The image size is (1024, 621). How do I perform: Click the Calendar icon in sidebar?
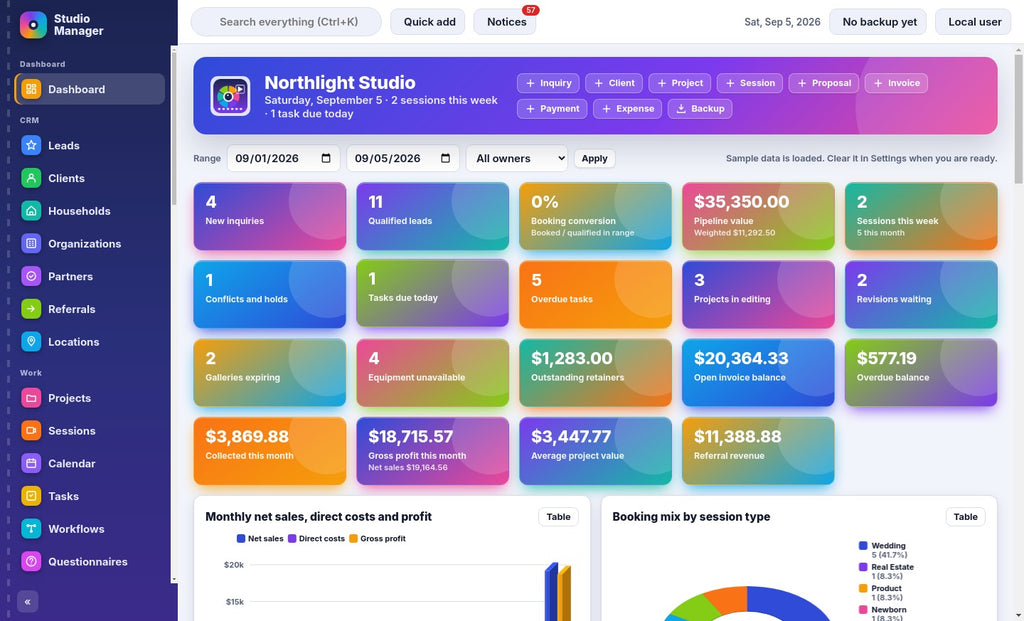[x=31, y=463]
